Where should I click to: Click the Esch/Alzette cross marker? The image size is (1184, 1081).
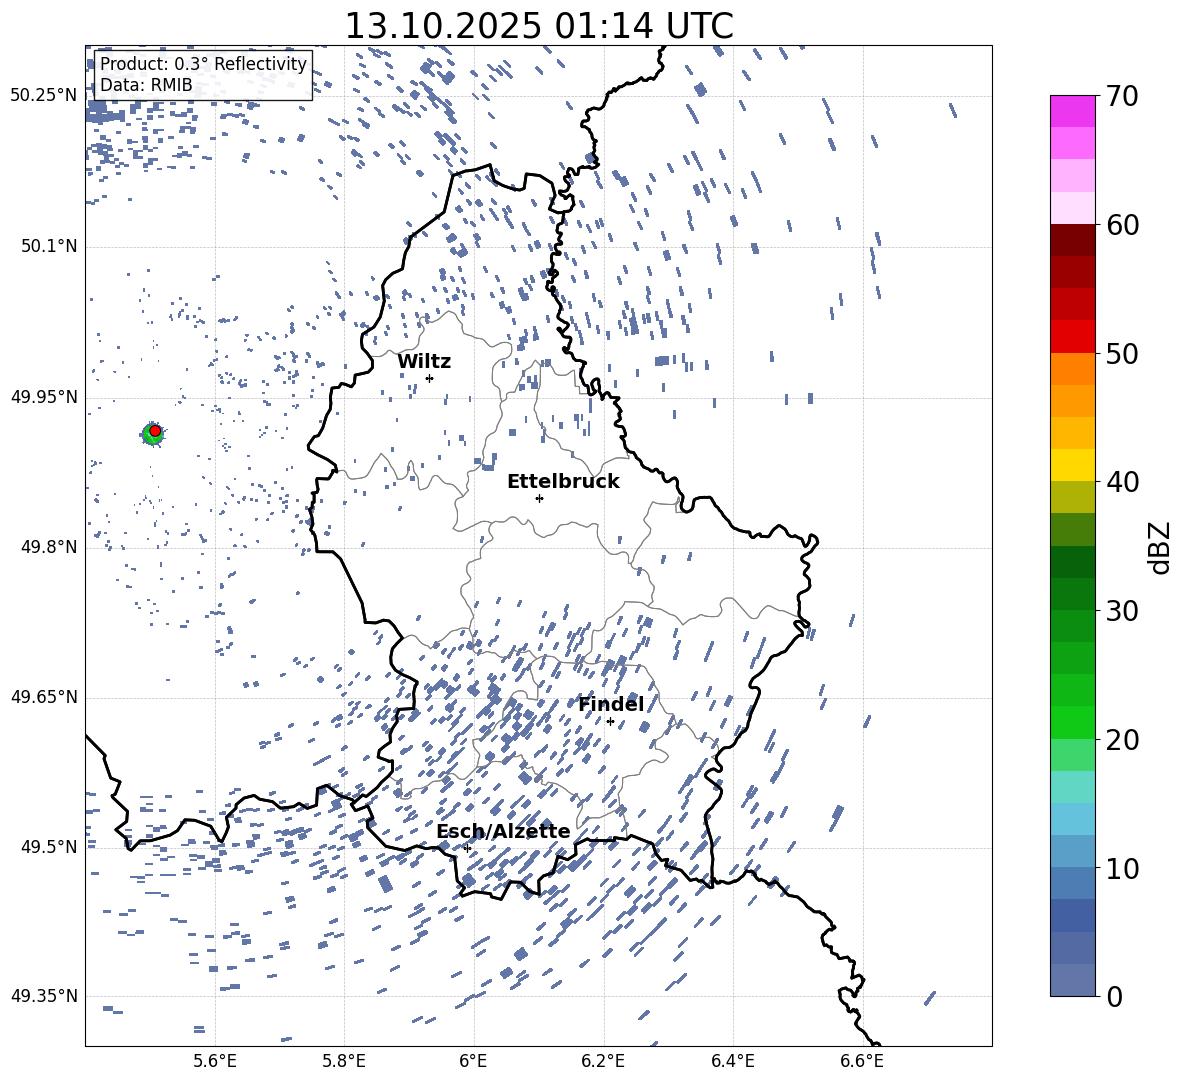tap(467, 848)
